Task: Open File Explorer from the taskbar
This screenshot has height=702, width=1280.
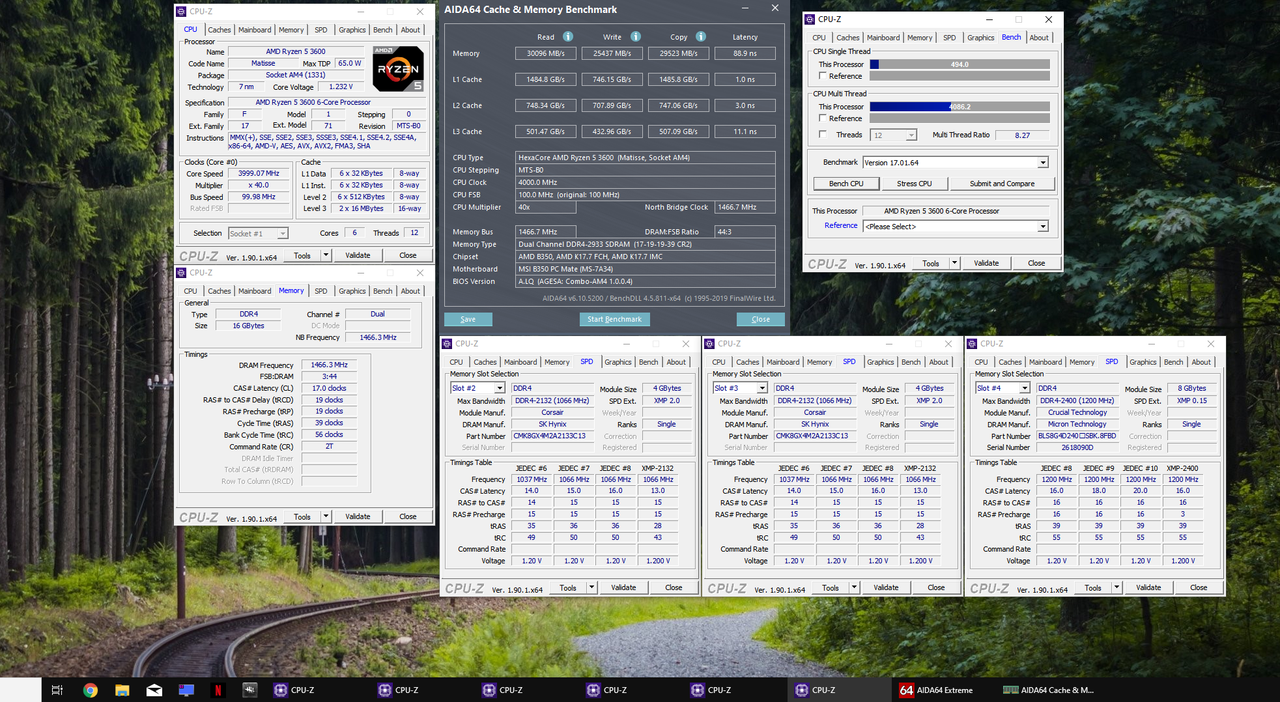Action: pos(122,689)
